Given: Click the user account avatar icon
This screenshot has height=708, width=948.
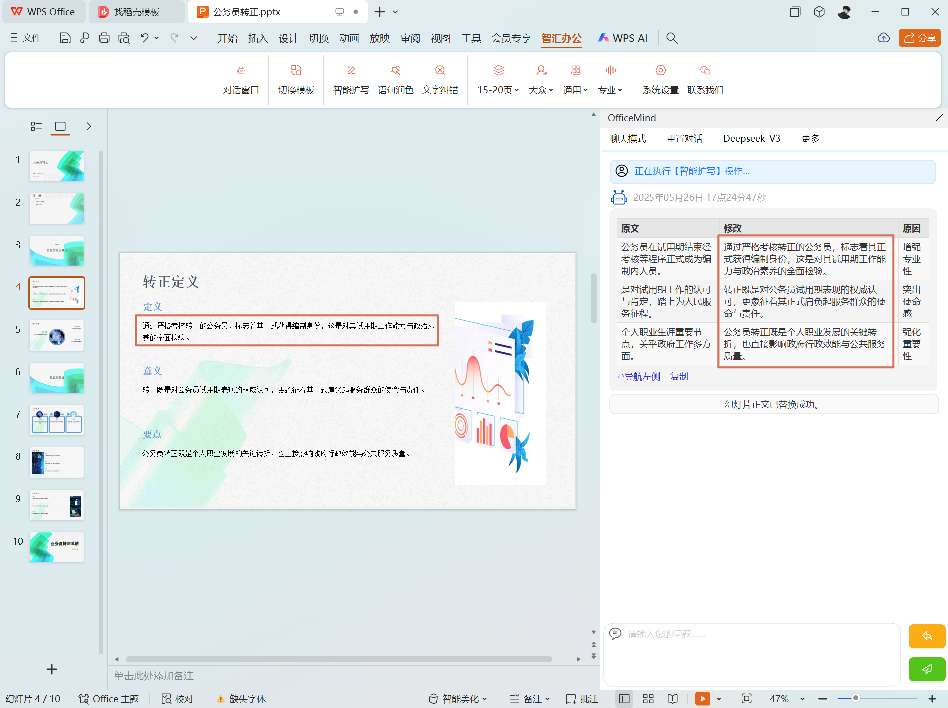Looking at the screenshot, I should (x=845, y=11).
